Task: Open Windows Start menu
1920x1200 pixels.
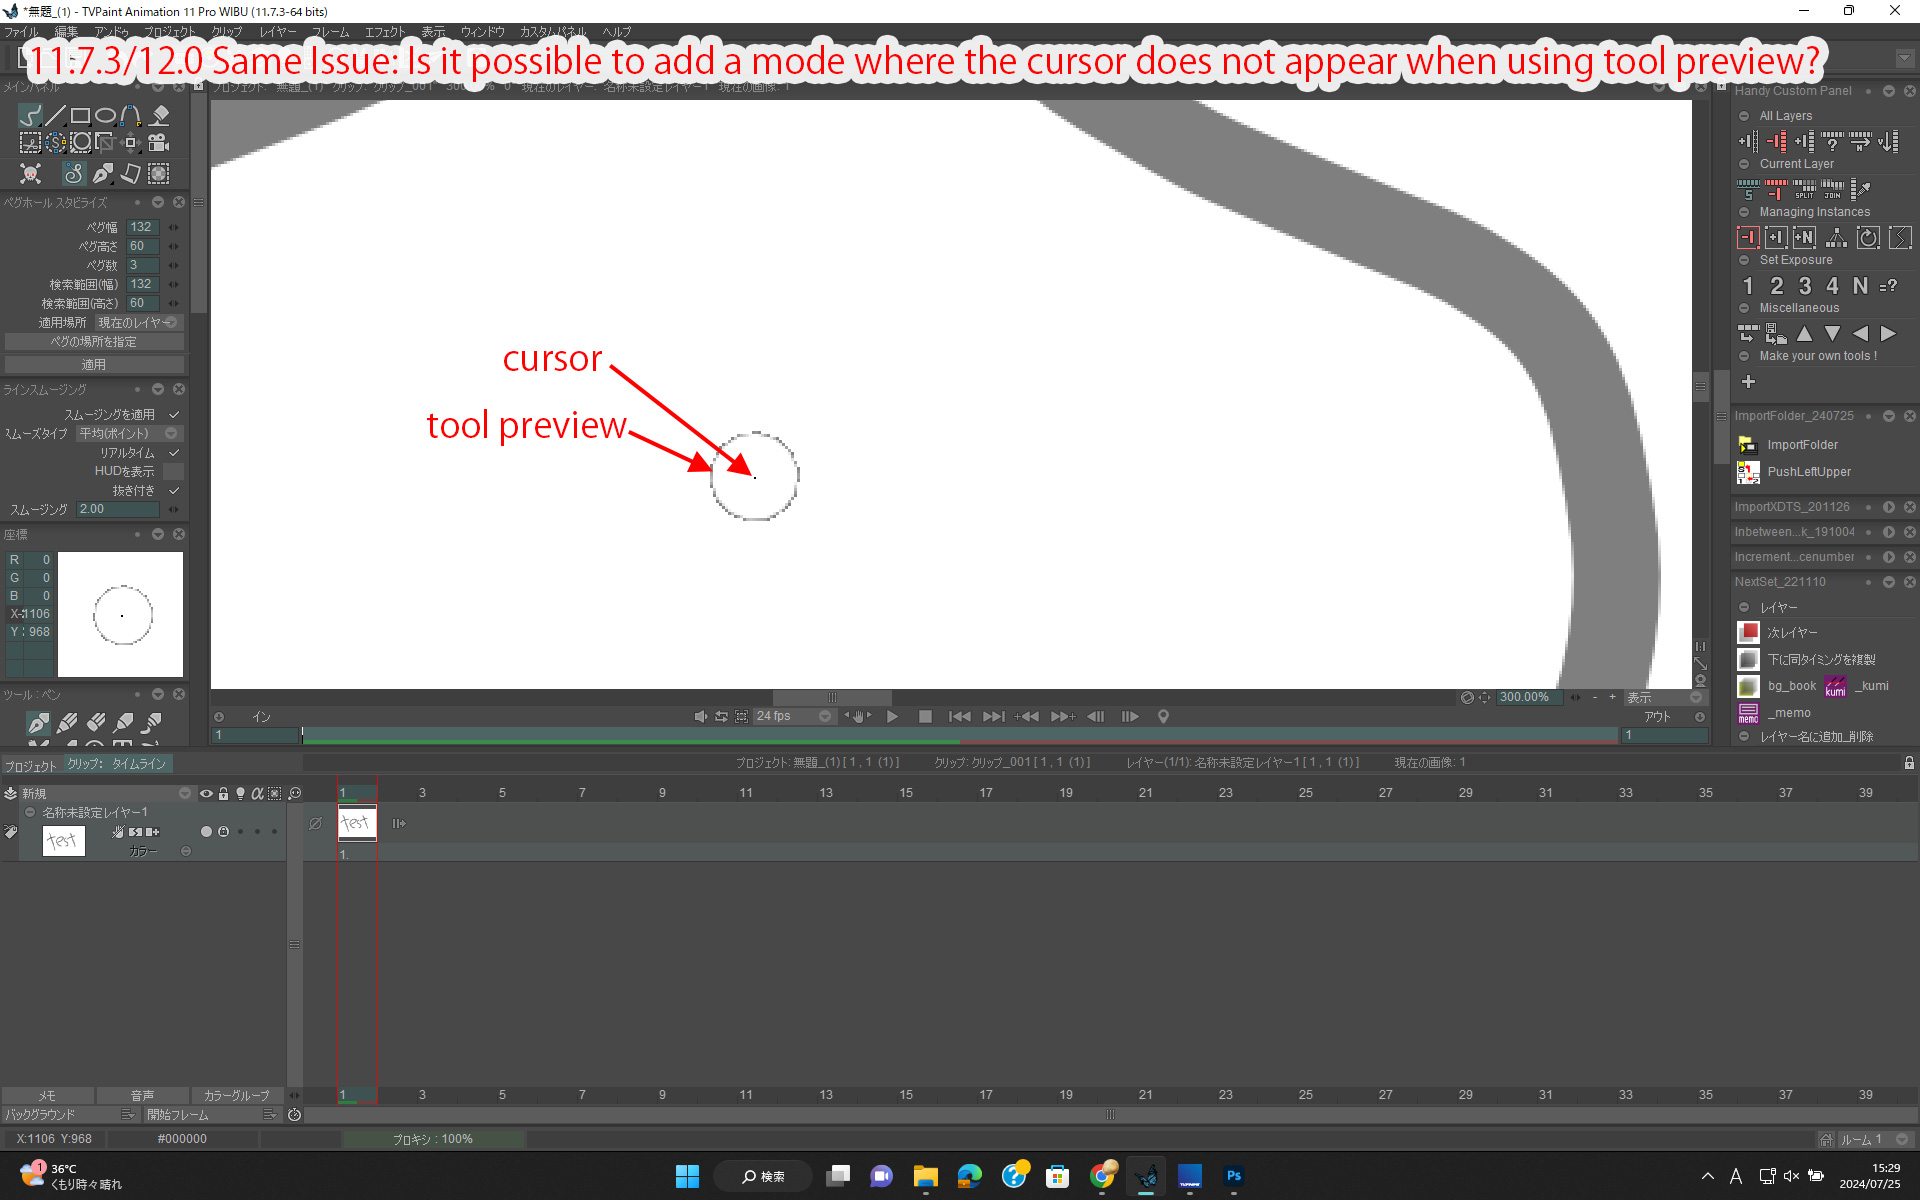Action: pos(687,1176)
